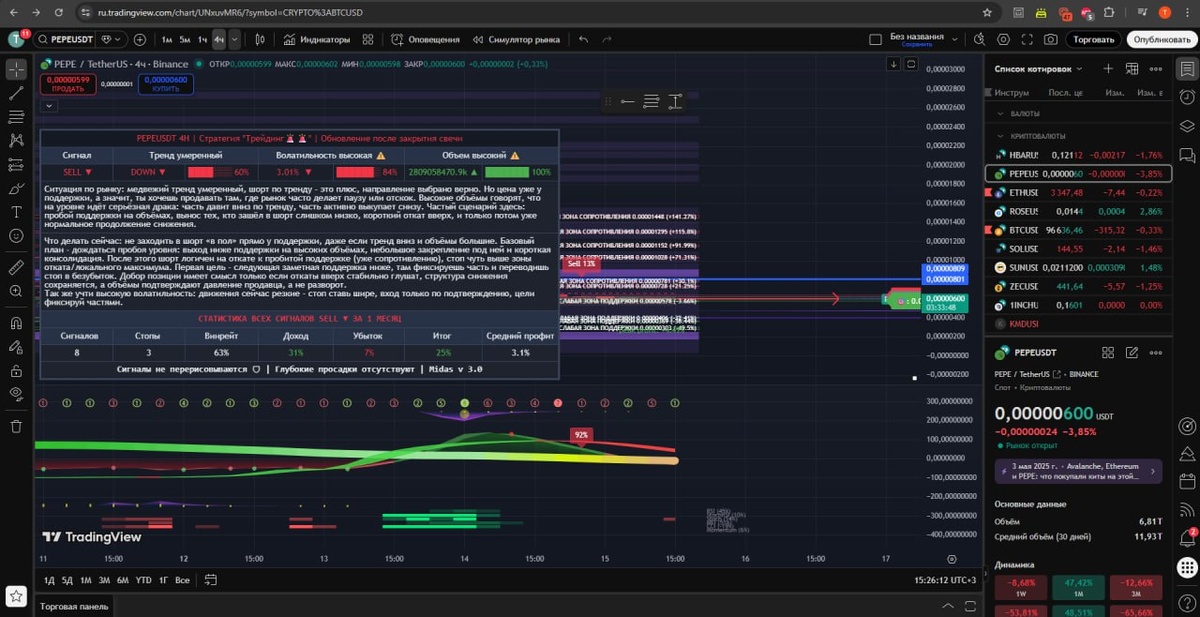
Task: Toggle the lock all drawings icon
Action: click(16, 370)
